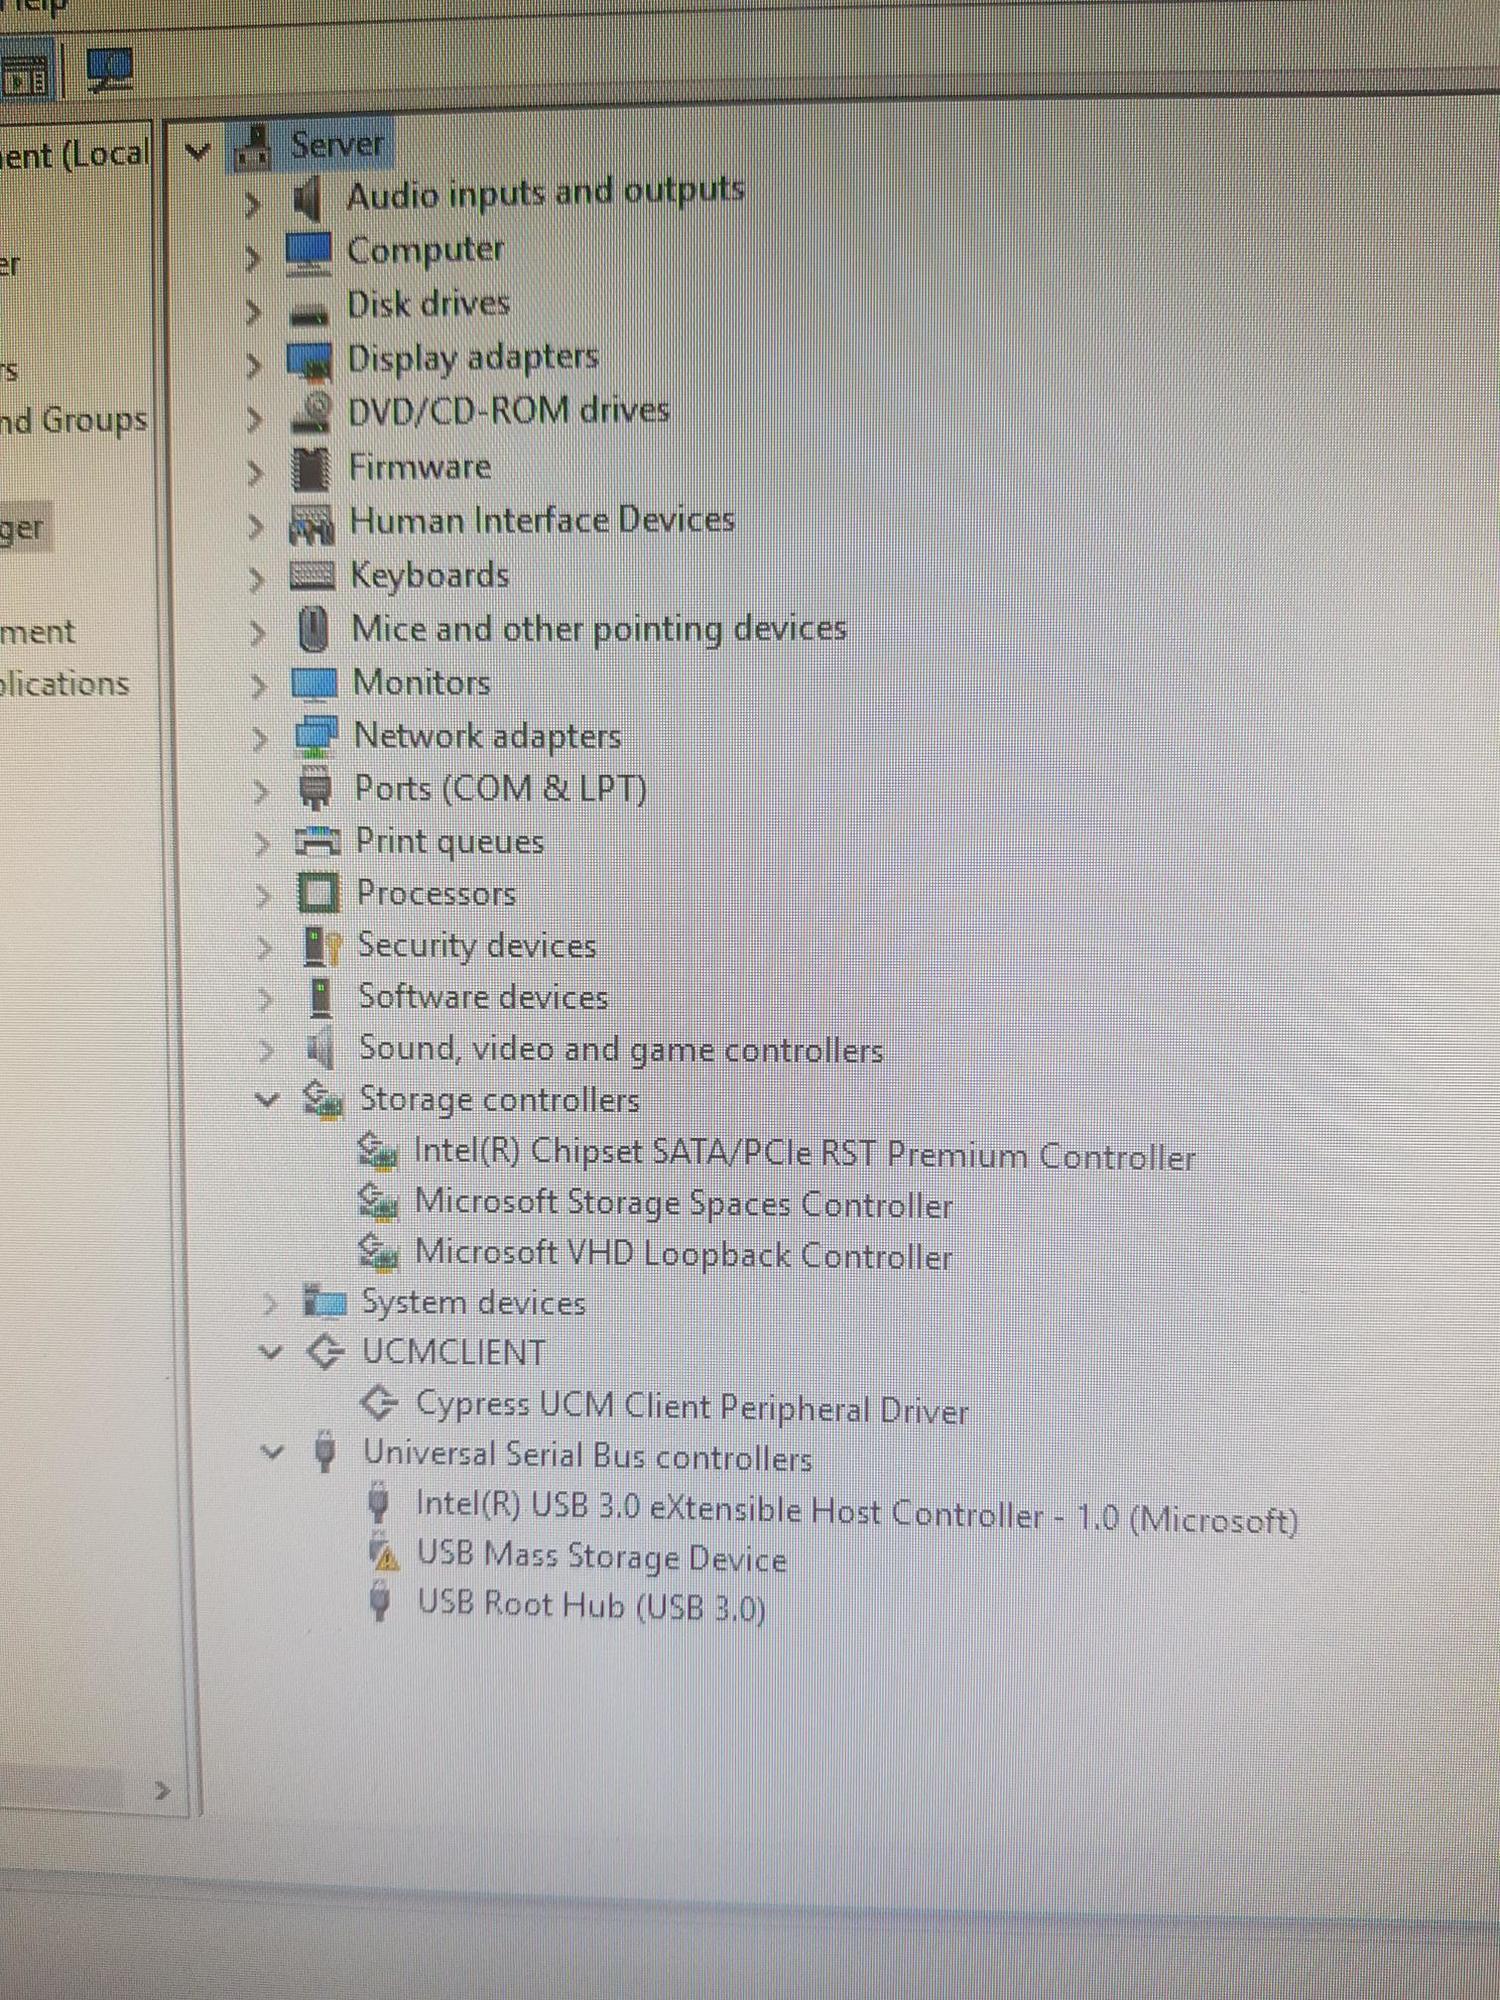Click the DVD/CD-ROM drives disc icon

[311, 413]
